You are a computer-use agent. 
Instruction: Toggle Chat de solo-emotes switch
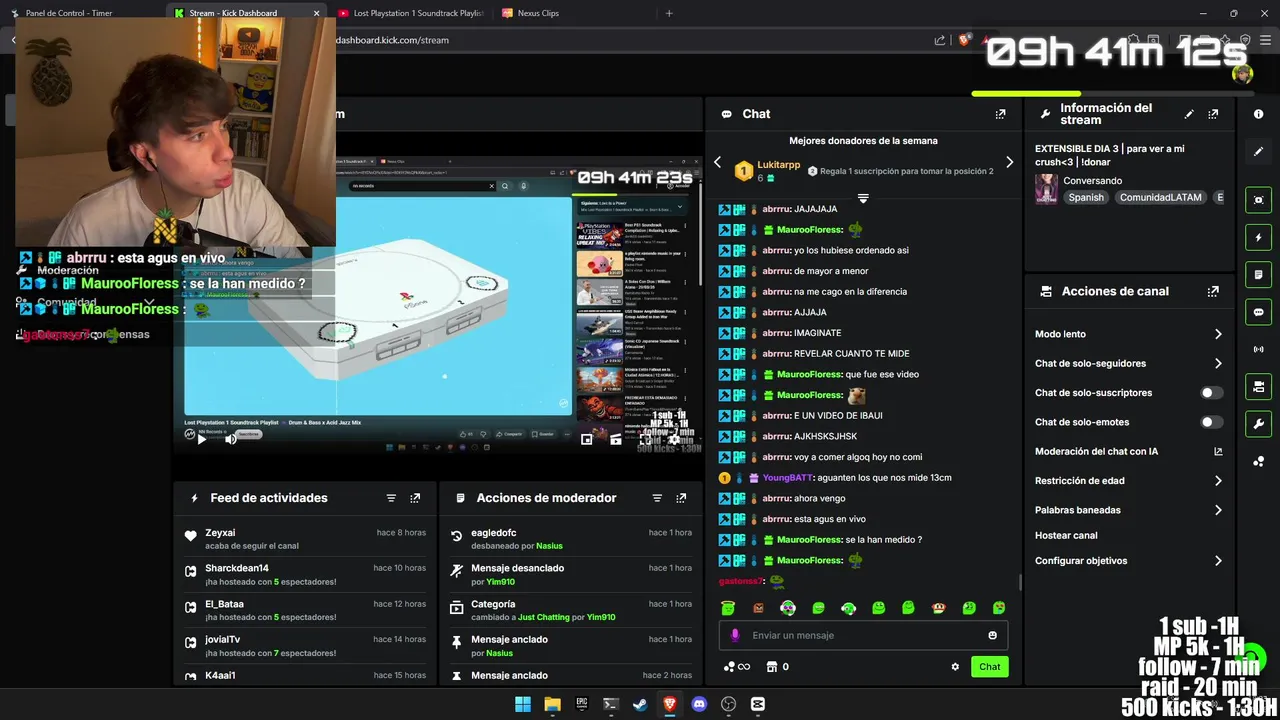pos(1211,422)
